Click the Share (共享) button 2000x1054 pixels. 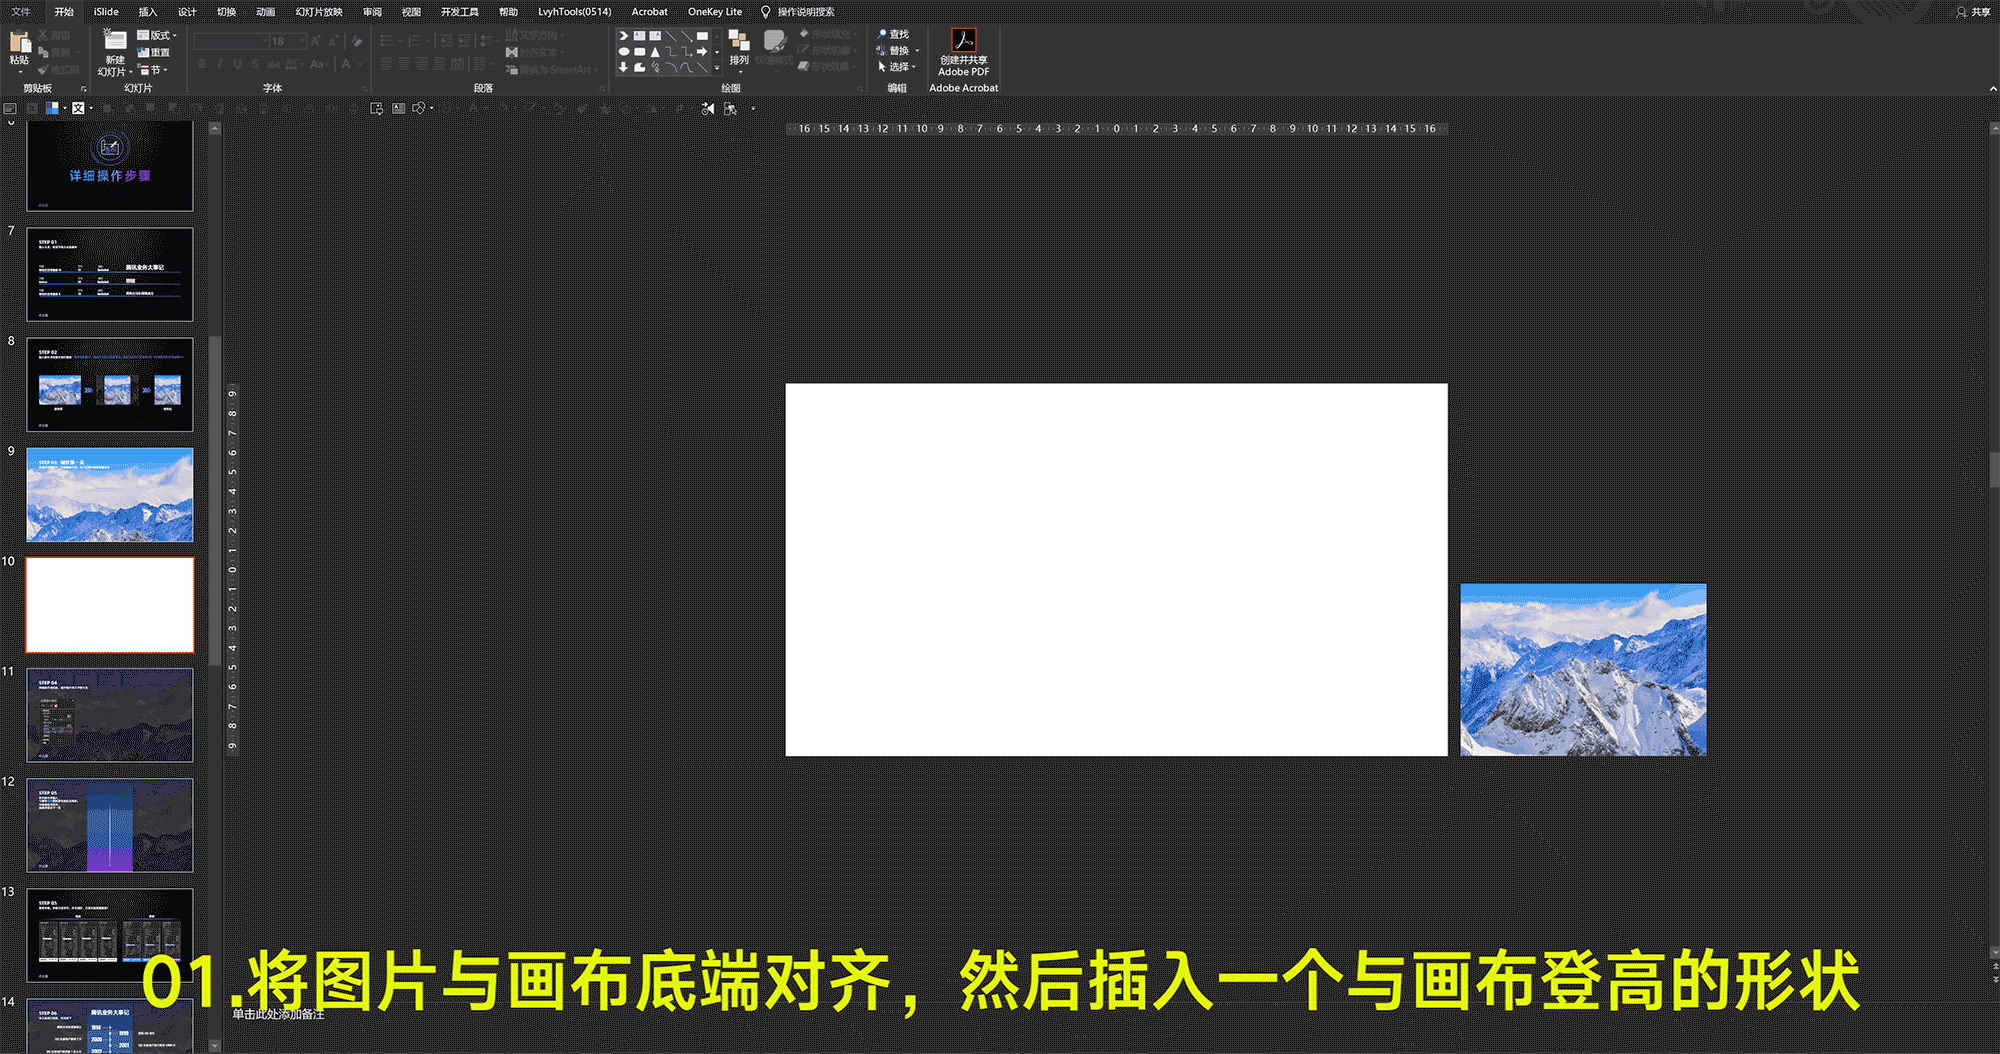tap(1973, 12)
